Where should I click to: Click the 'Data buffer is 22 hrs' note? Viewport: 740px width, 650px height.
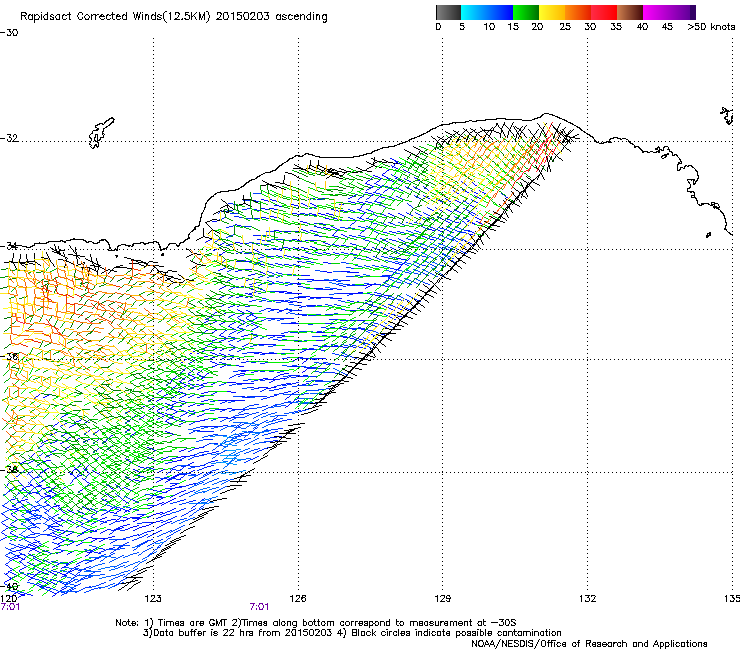point(352,633)
